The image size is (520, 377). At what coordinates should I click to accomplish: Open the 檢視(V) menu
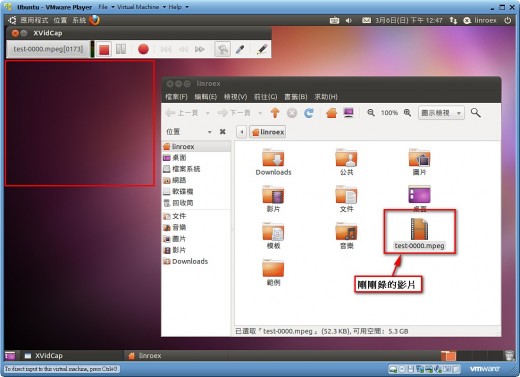click(x=235, y=97)
